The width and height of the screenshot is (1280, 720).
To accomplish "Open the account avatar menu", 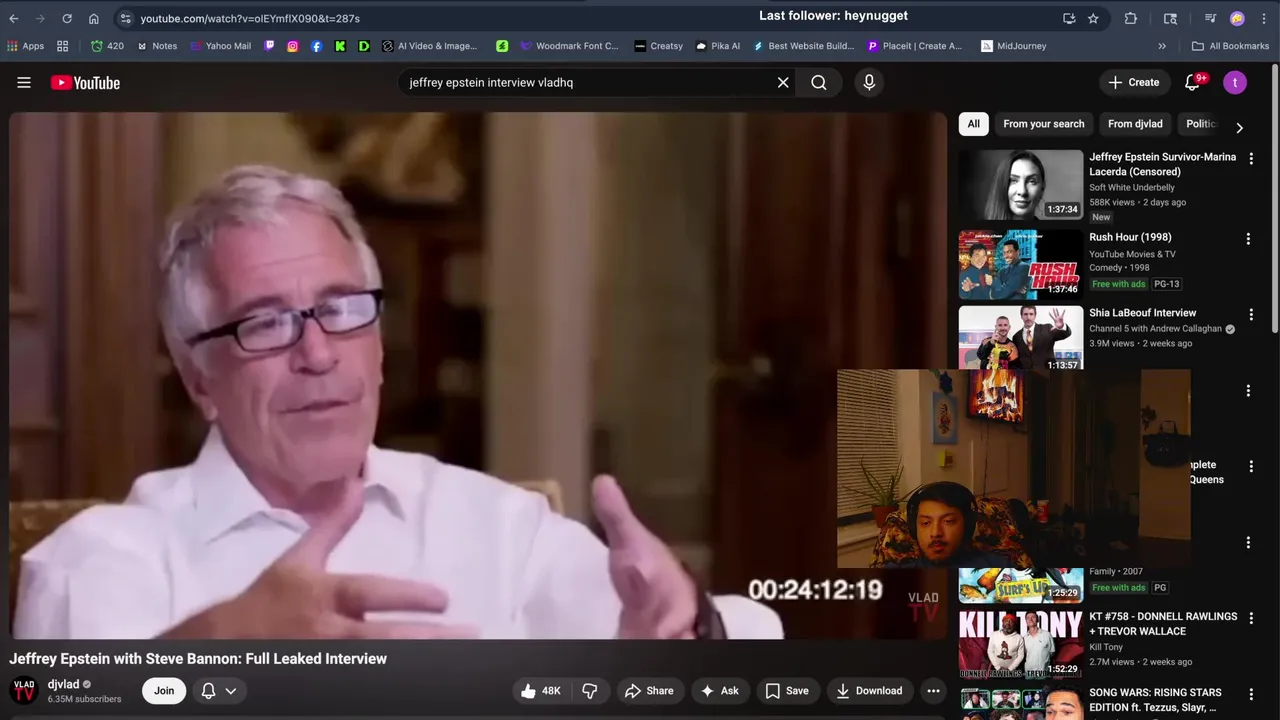I will 1235,83.
